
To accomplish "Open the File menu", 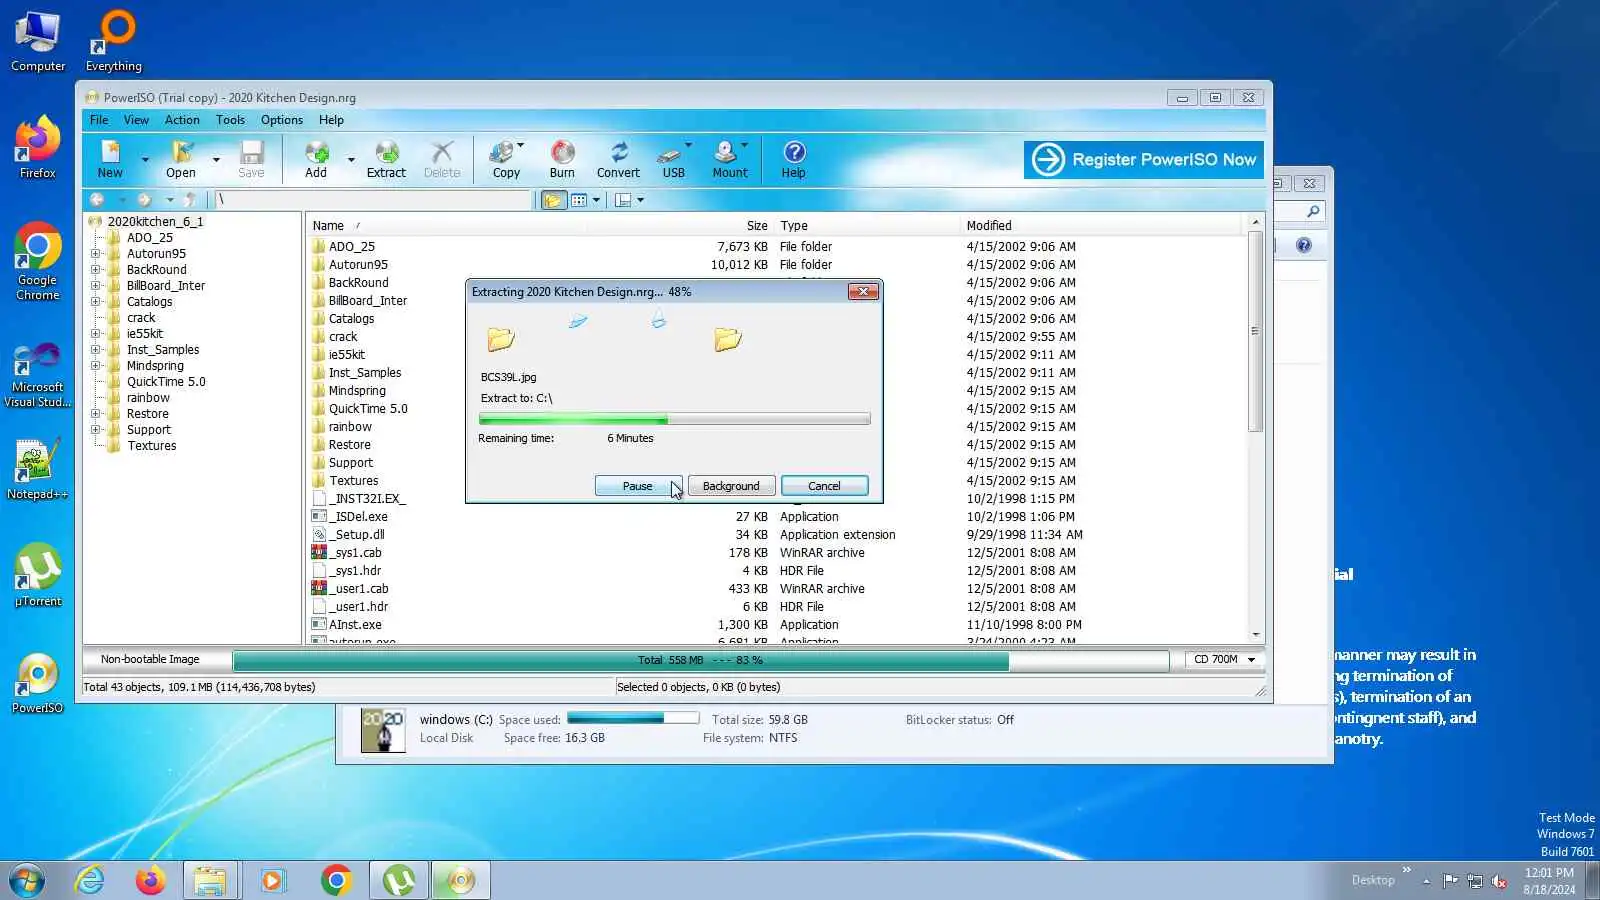I will pyautogui.click(x=99, y=120).
